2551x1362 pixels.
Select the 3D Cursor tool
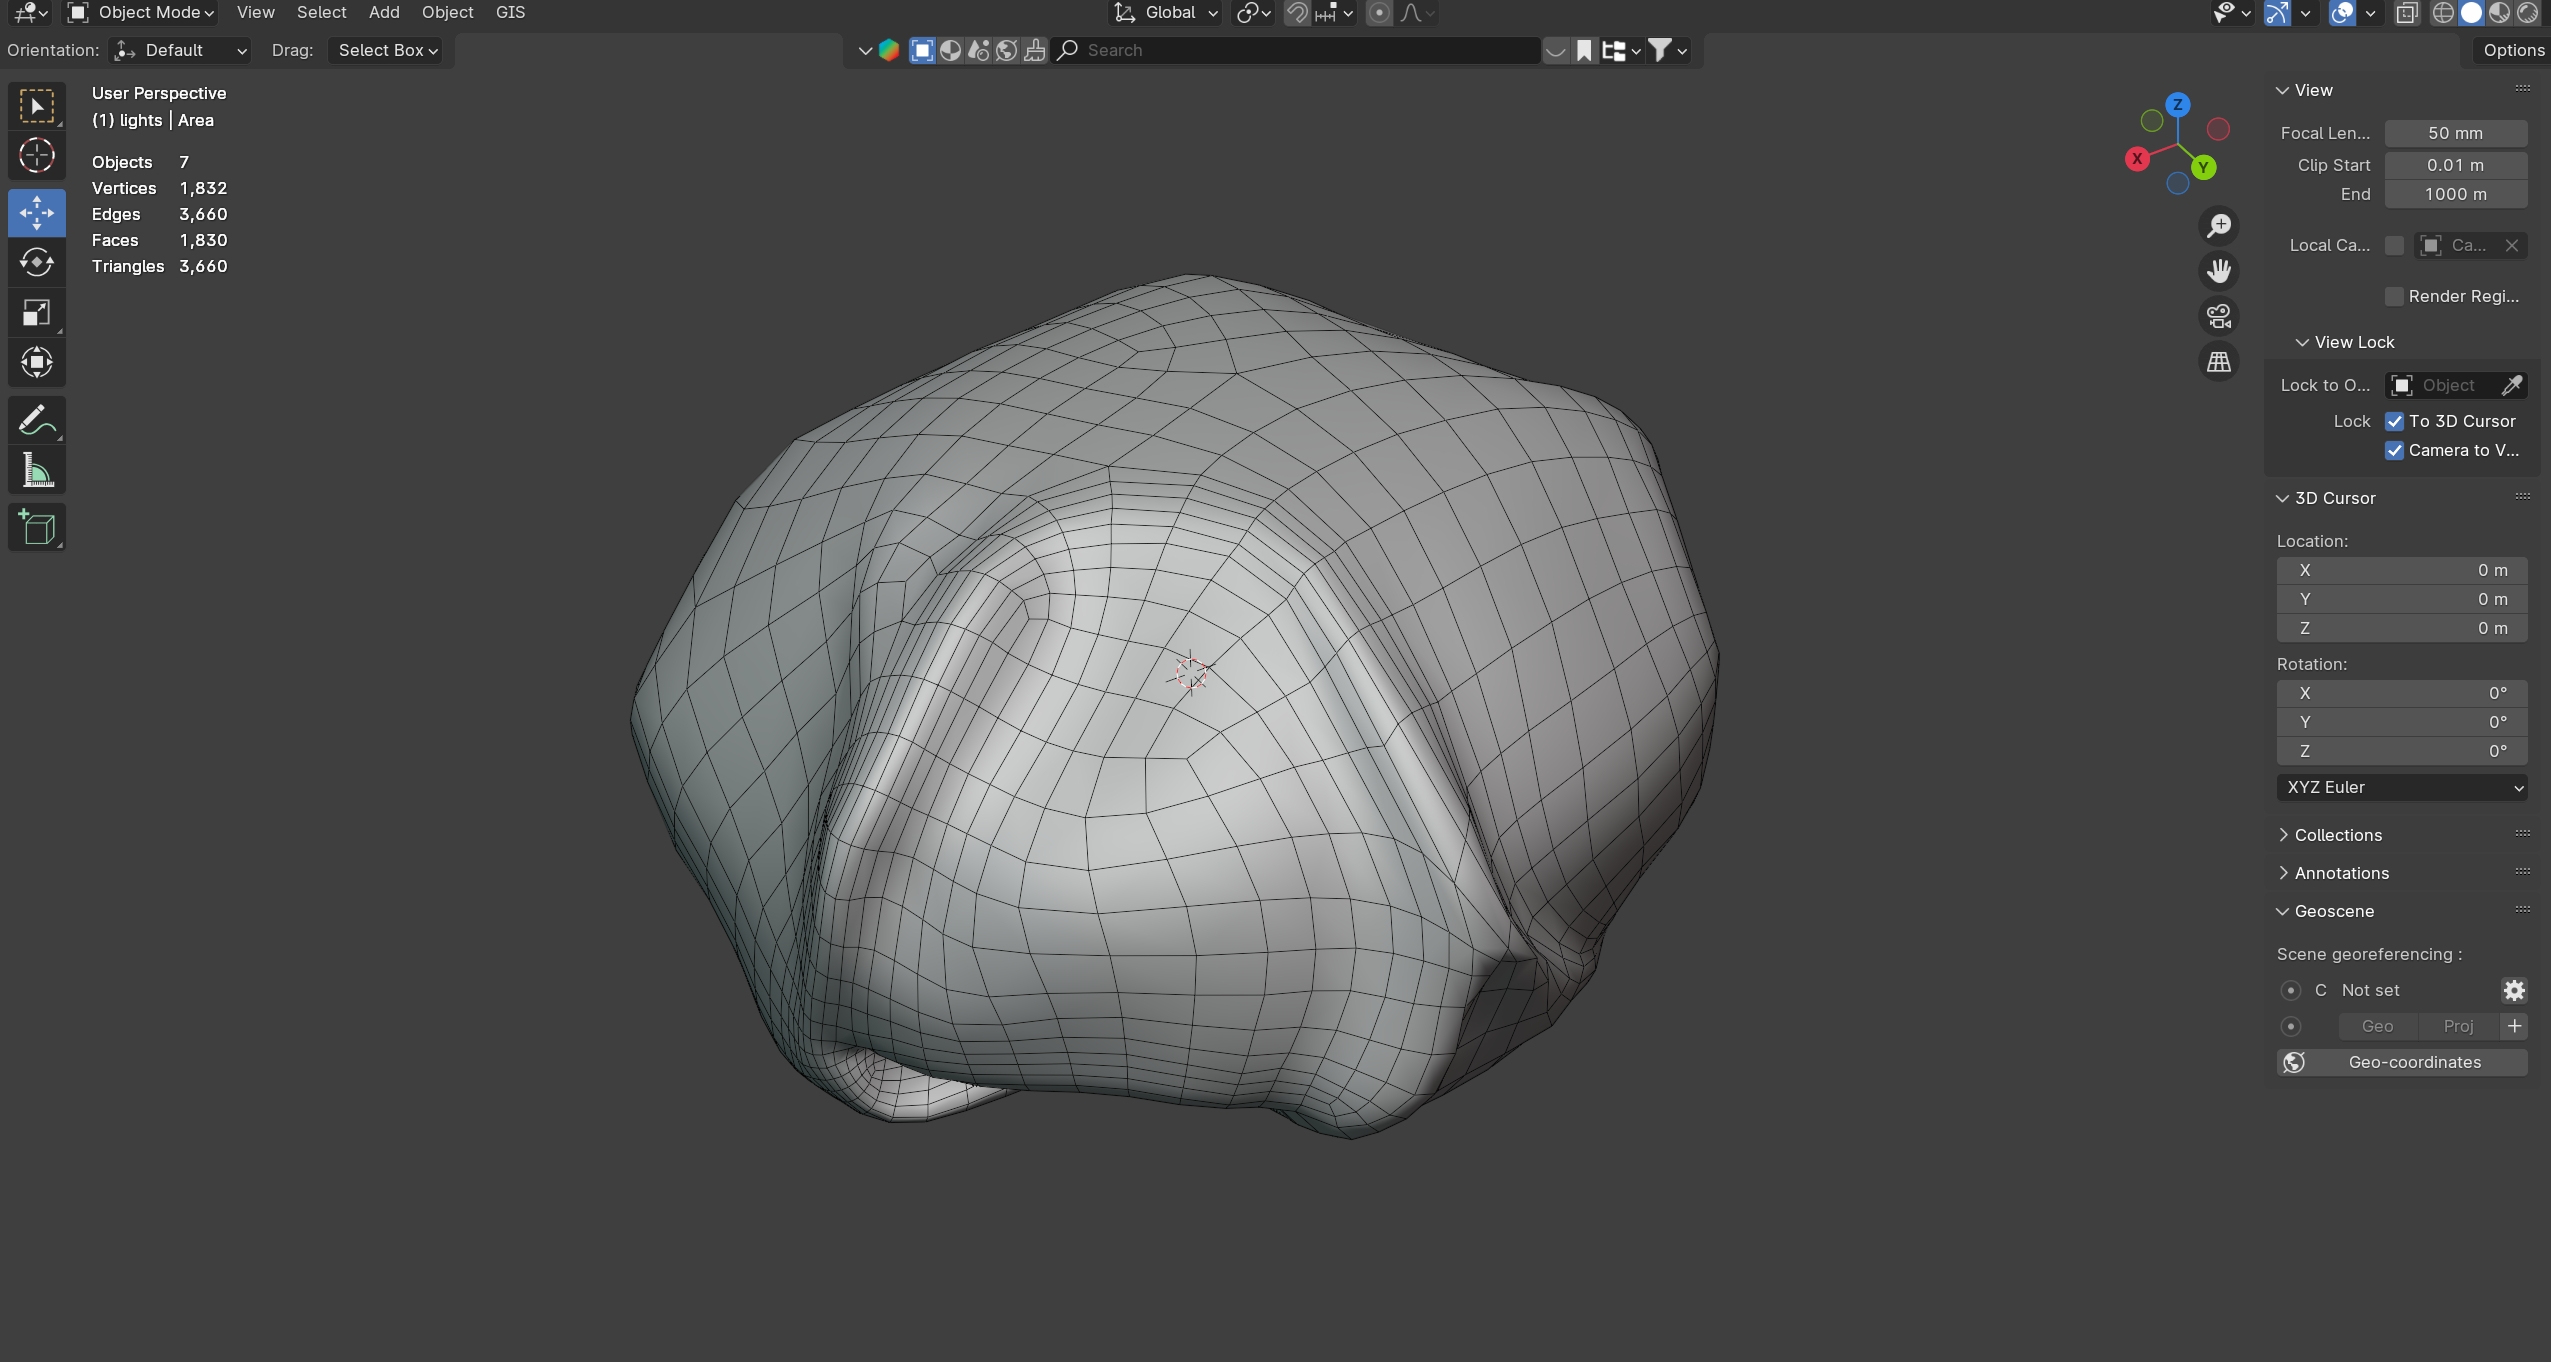[37, 156]
